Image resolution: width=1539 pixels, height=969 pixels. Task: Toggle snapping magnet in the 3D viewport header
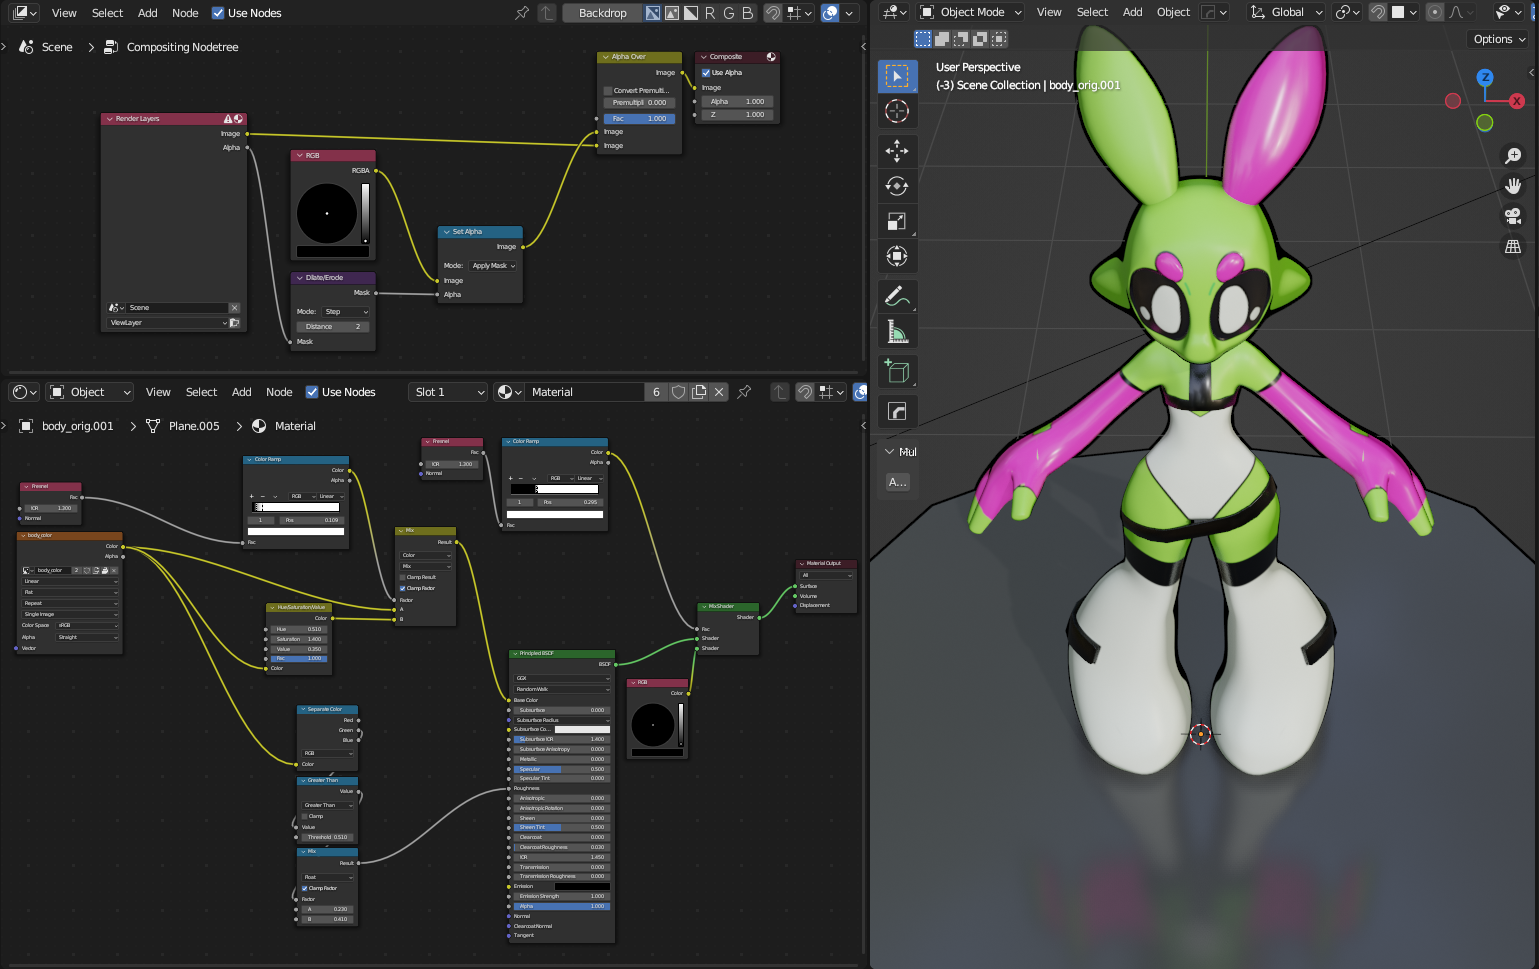click(x=1378, y=12)
